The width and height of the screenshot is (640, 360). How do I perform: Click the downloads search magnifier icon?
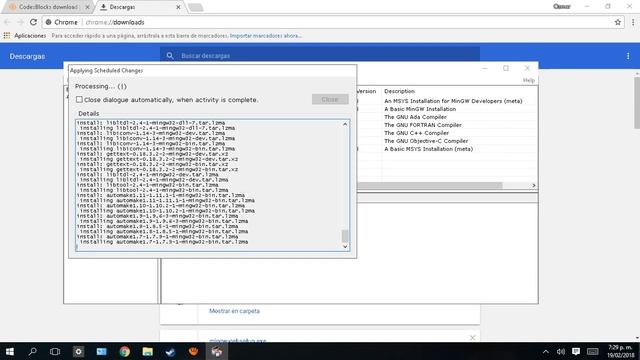point(170,56)
